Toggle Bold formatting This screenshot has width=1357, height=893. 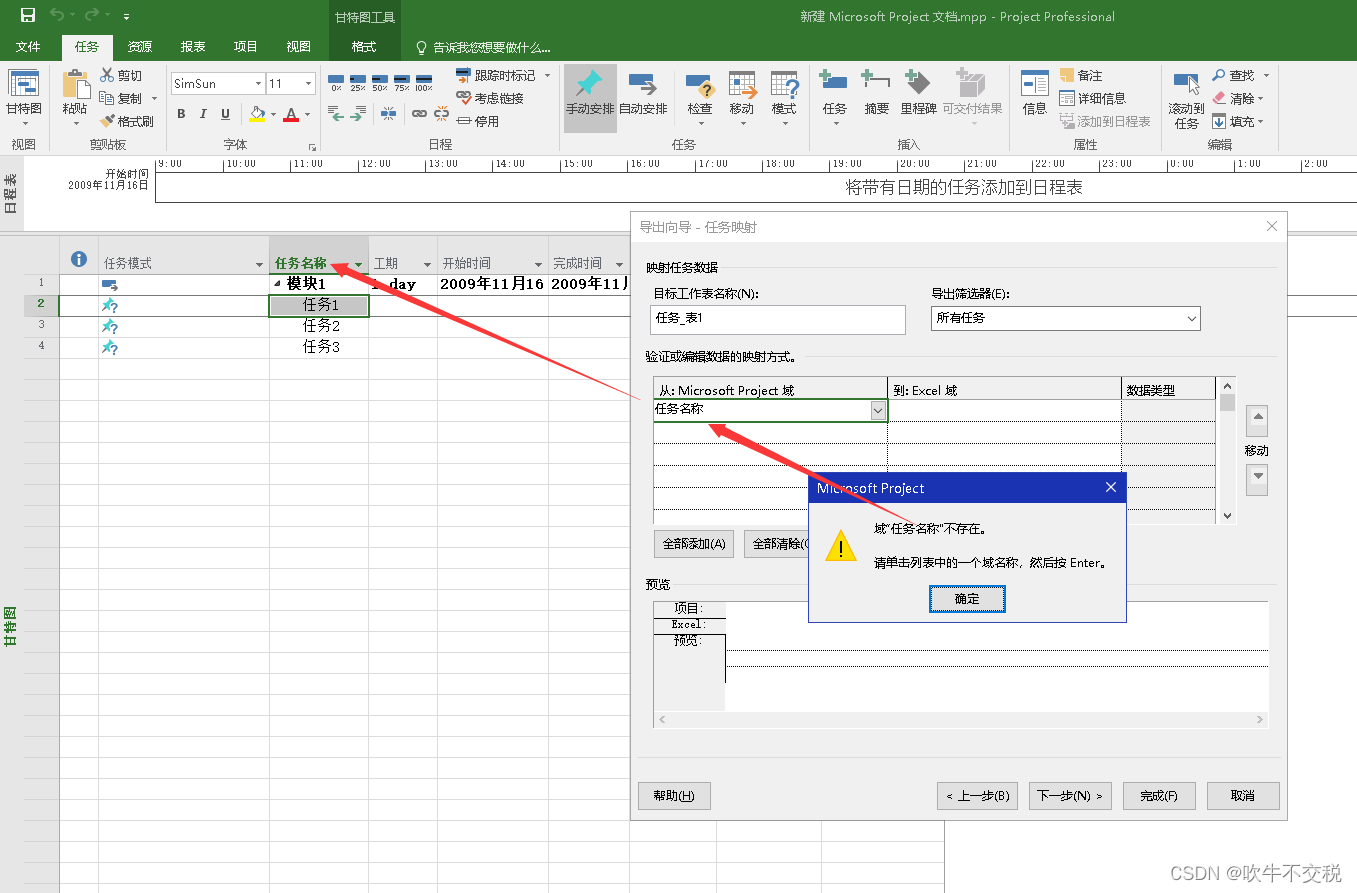click(x=181, y=114)
